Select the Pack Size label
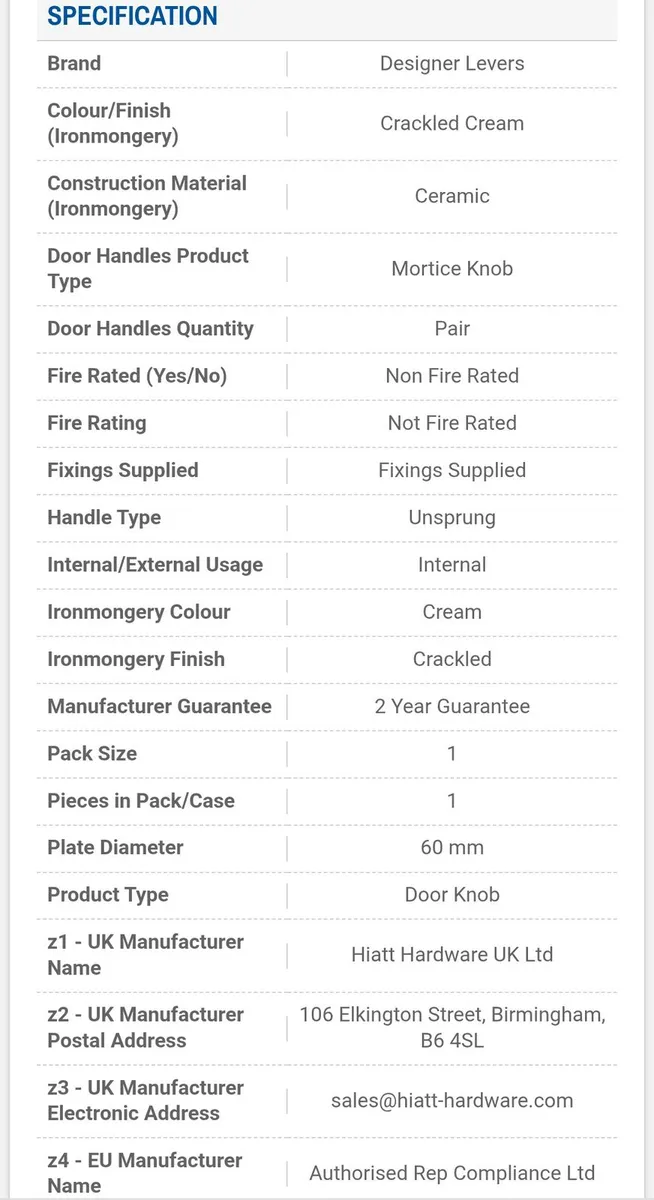The height and width of the screenshot is (1200, 654). point(92,753)
